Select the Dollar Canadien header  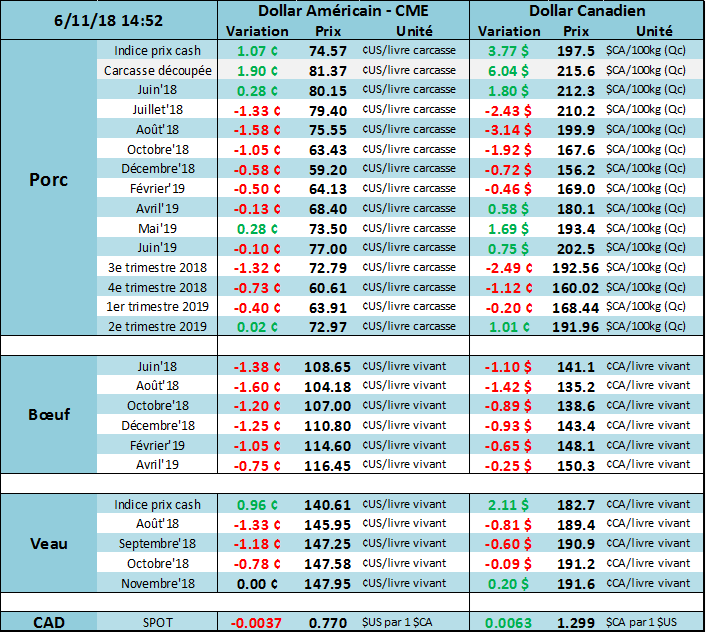586,11
